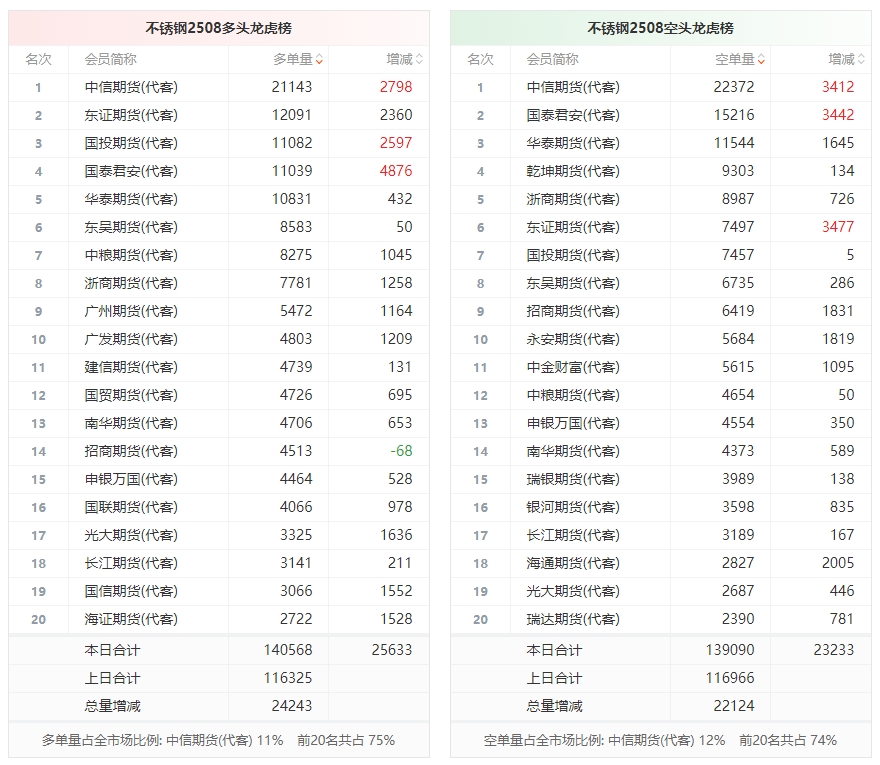Screen dimensions: 880x765
Task: Click 不锈钢2508多头龙虎榜 title
Action: [219, 28]
